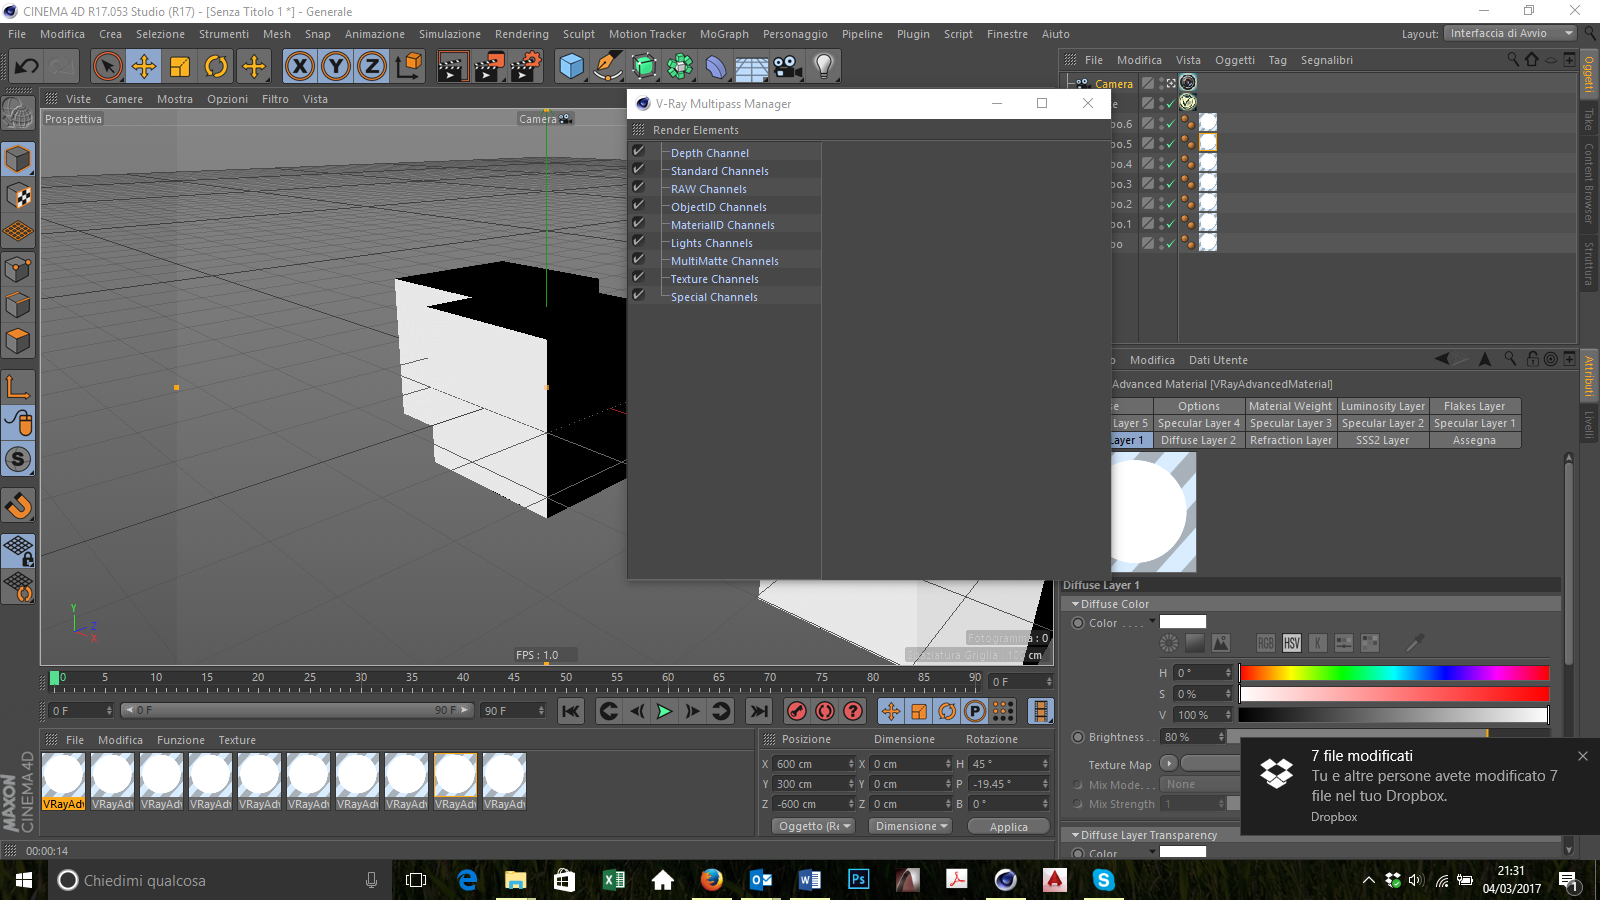The height and width of the screenshot is (900, 1600).
Task: Select the Rotate tool icon
Action: pyautogui.click(x=216, y=67)
